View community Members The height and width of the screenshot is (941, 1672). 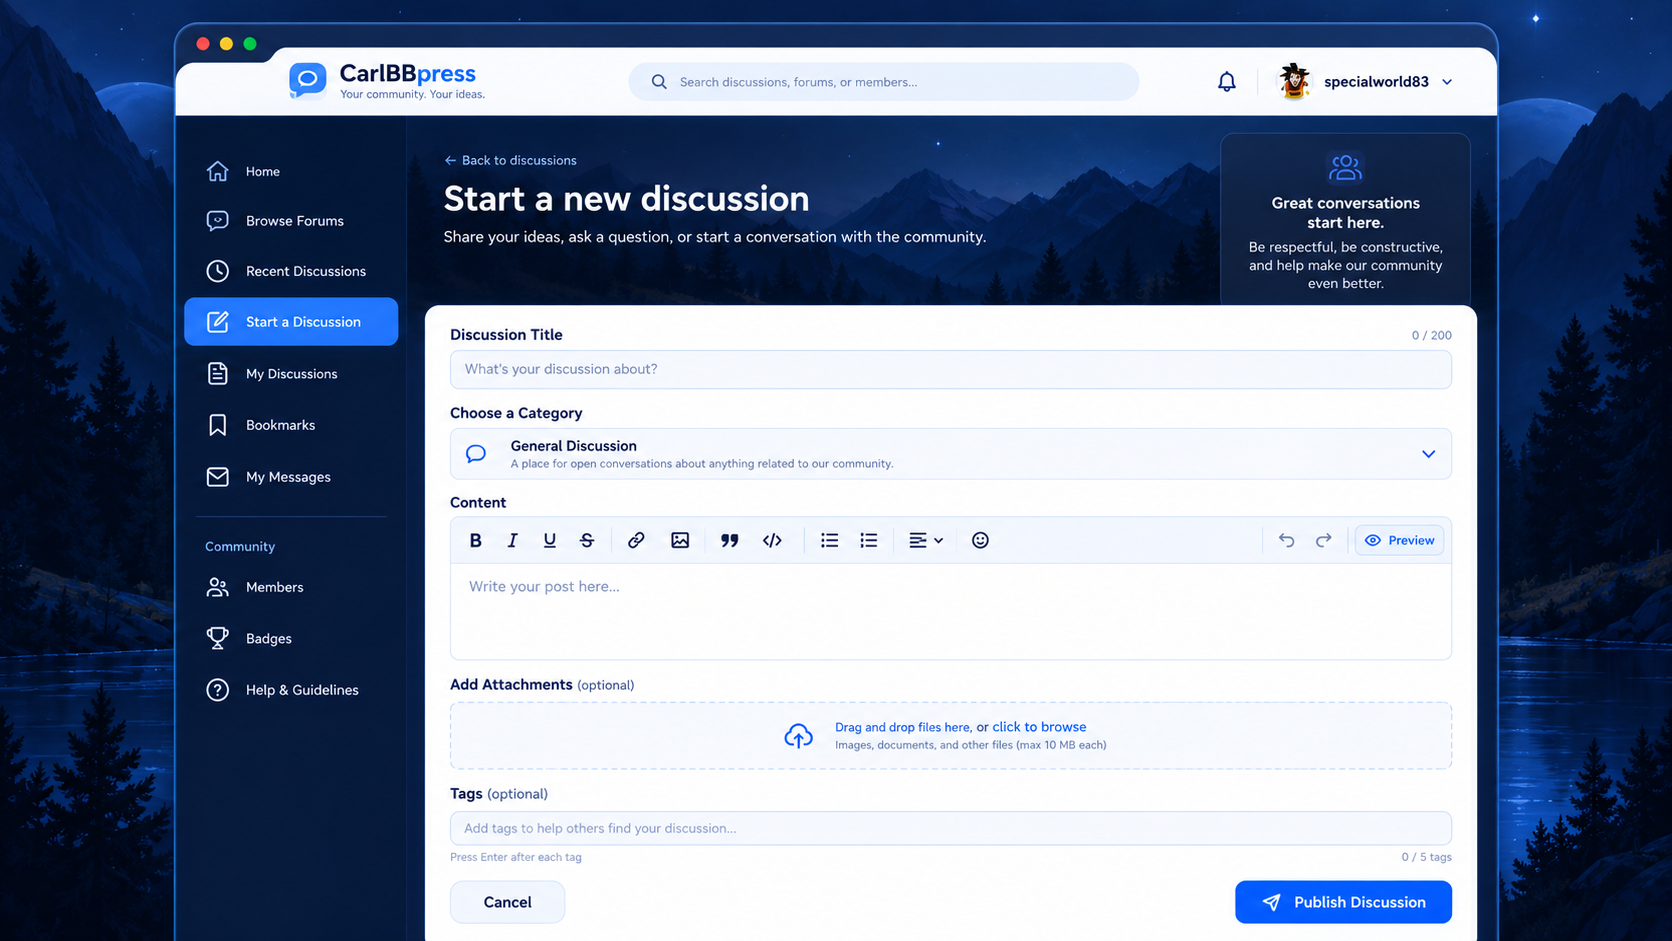[291, 587]
